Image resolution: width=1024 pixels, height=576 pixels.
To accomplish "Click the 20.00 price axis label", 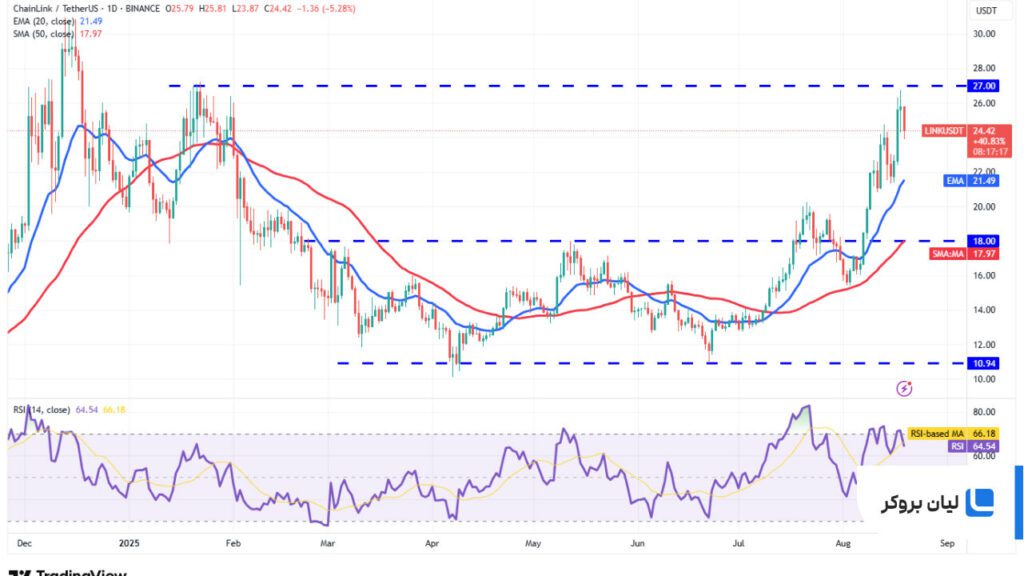I will (984, 207).
